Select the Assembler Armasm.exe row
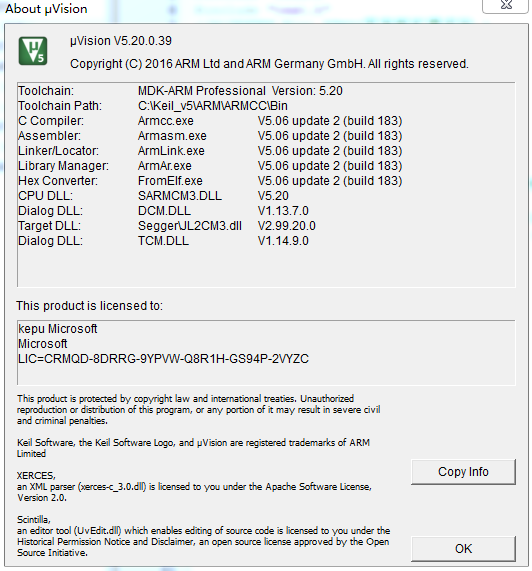 [210, 136]
